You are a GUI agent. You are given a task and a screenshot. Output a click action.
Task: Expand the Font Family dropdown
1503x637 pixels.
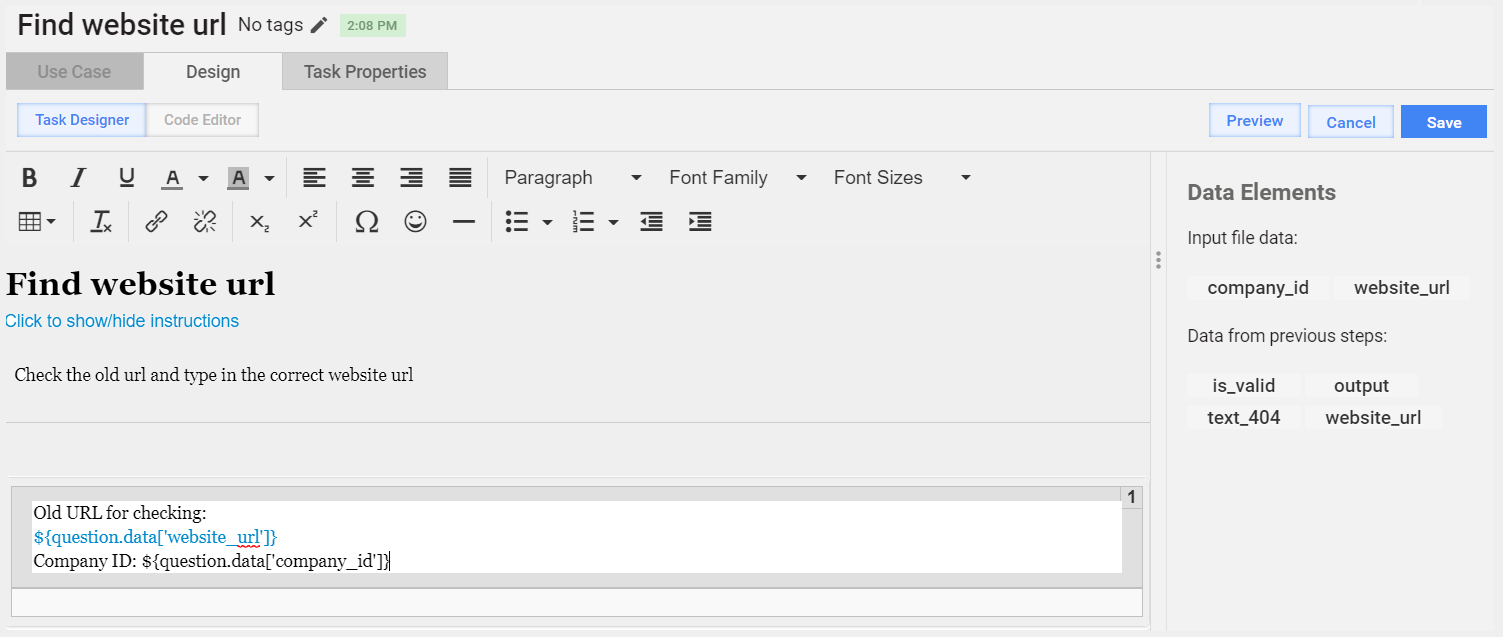(738, 178)
